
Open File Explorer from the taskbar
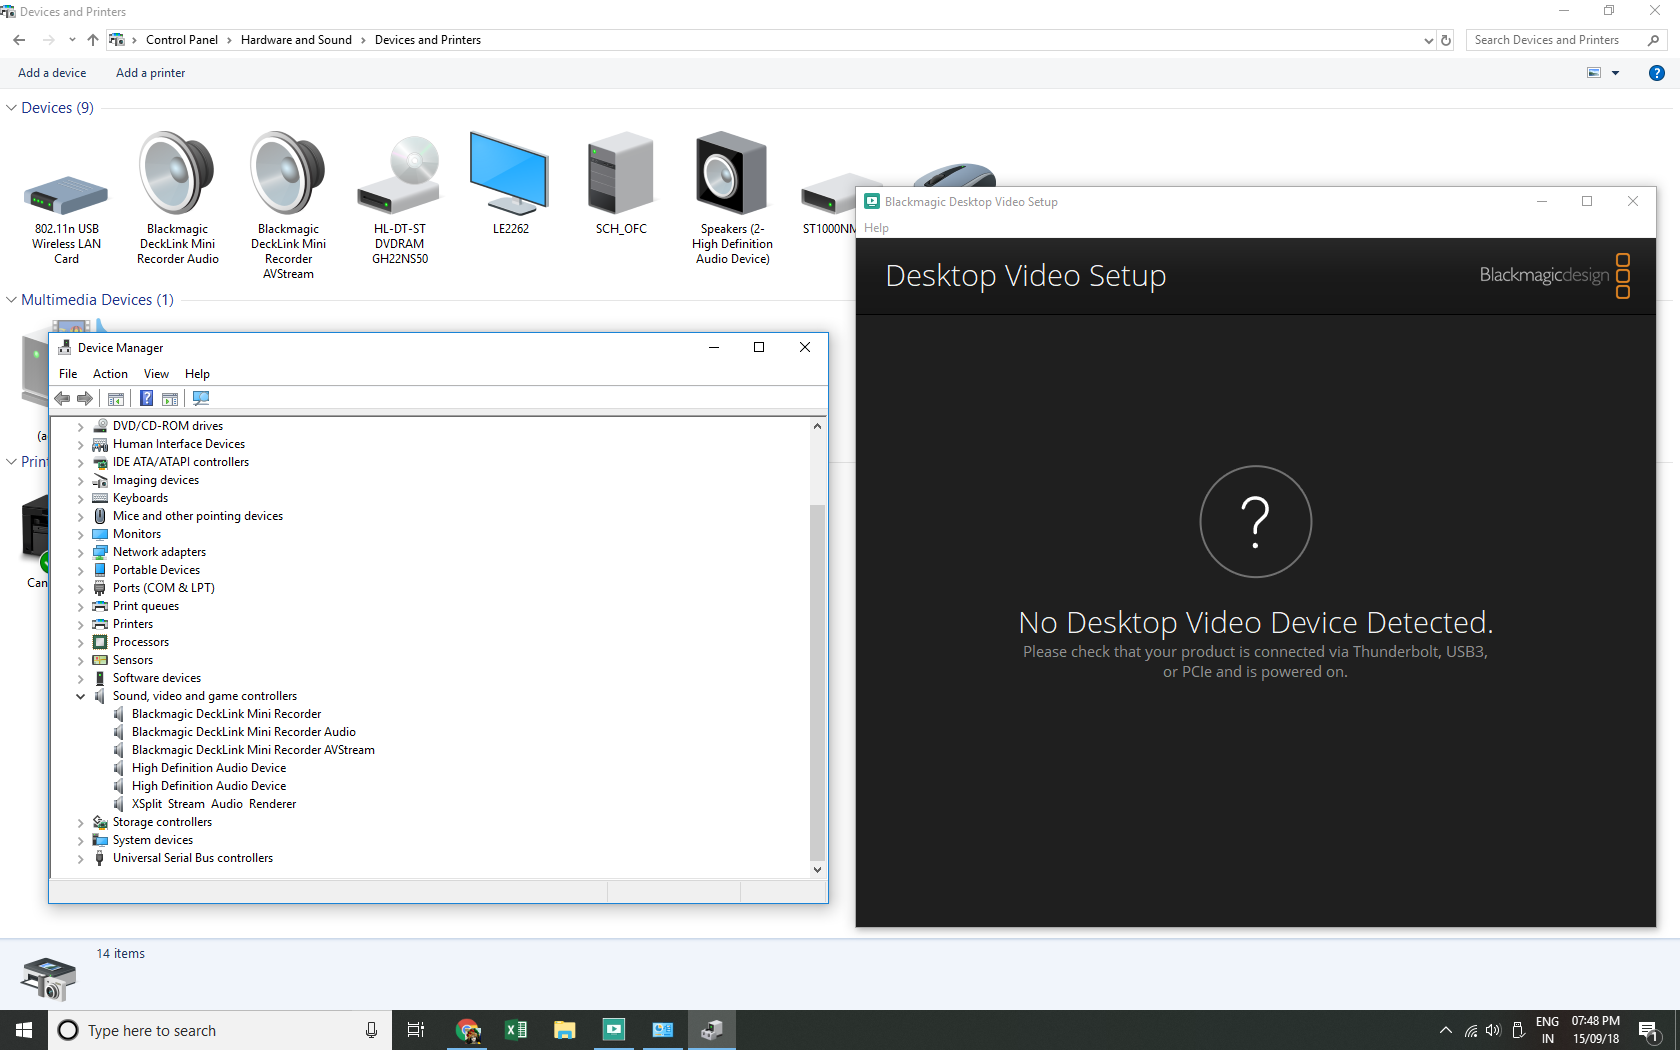(565, 1030)
